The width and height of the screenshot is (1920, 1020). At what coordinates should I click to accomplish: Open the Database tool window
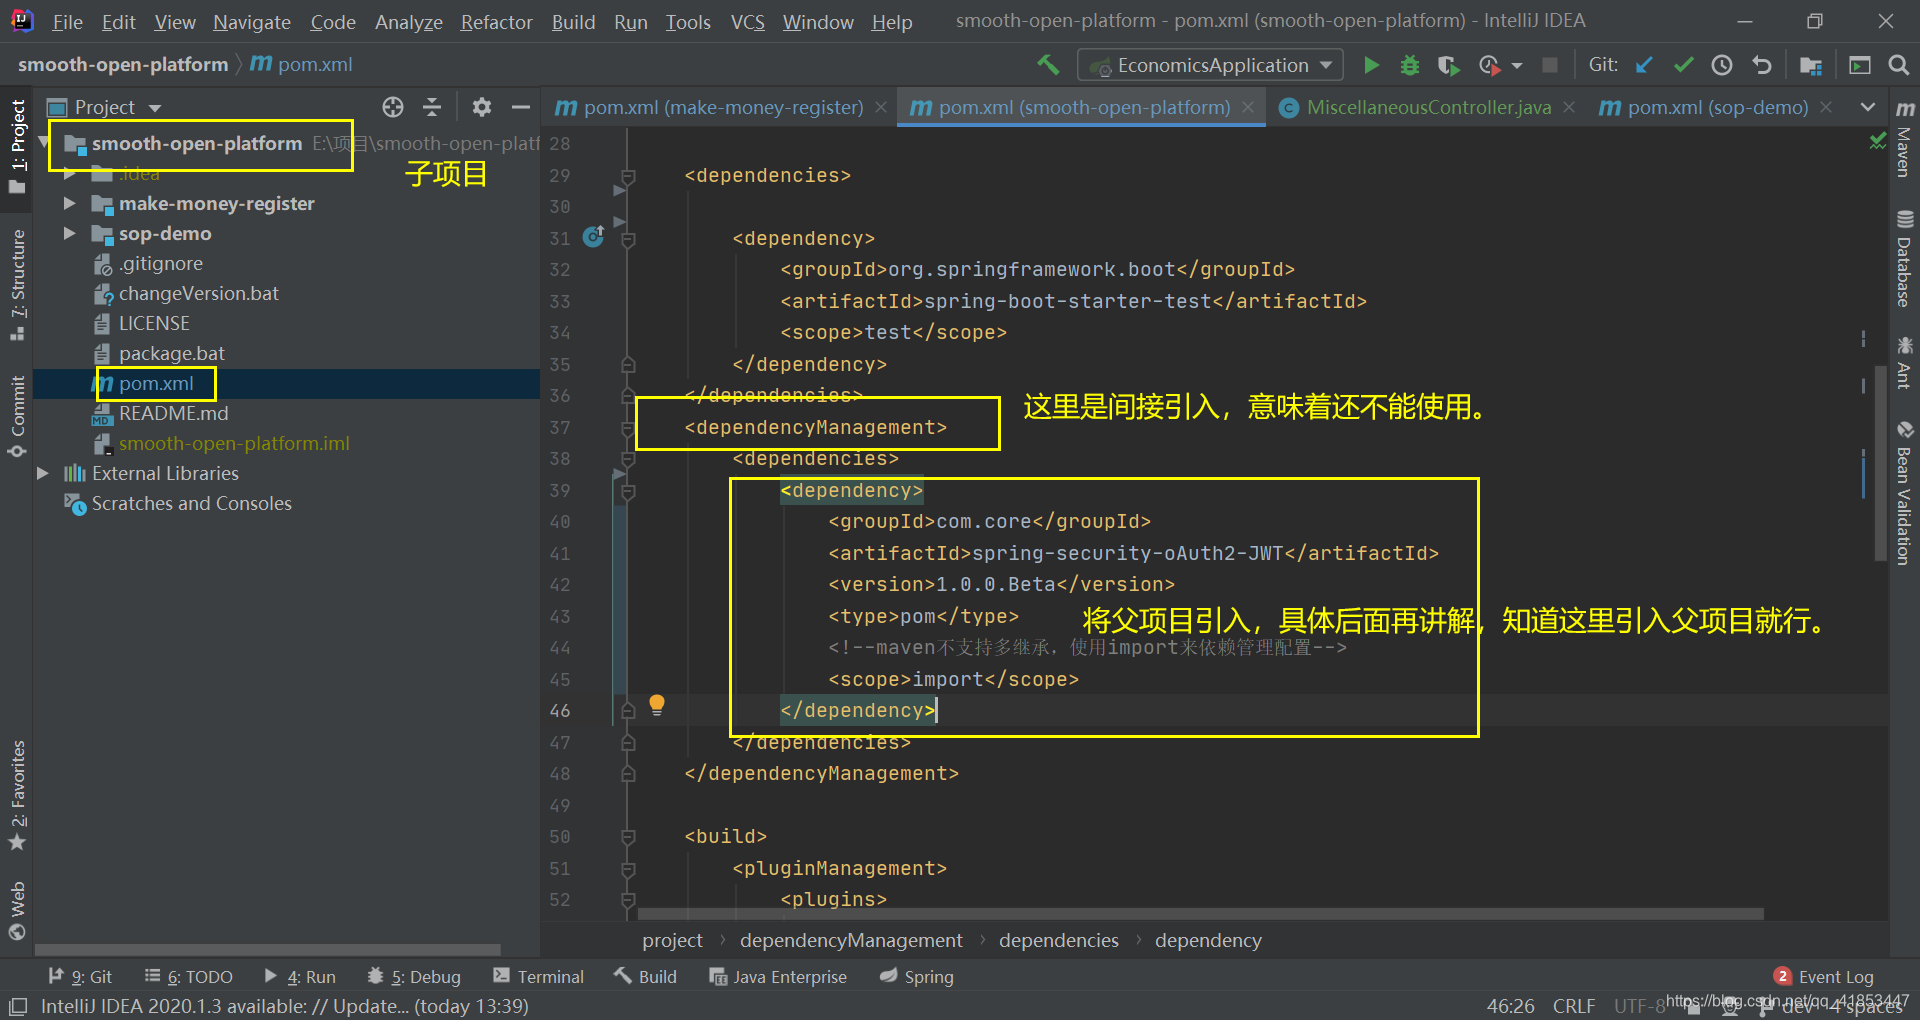[1904, 257]
